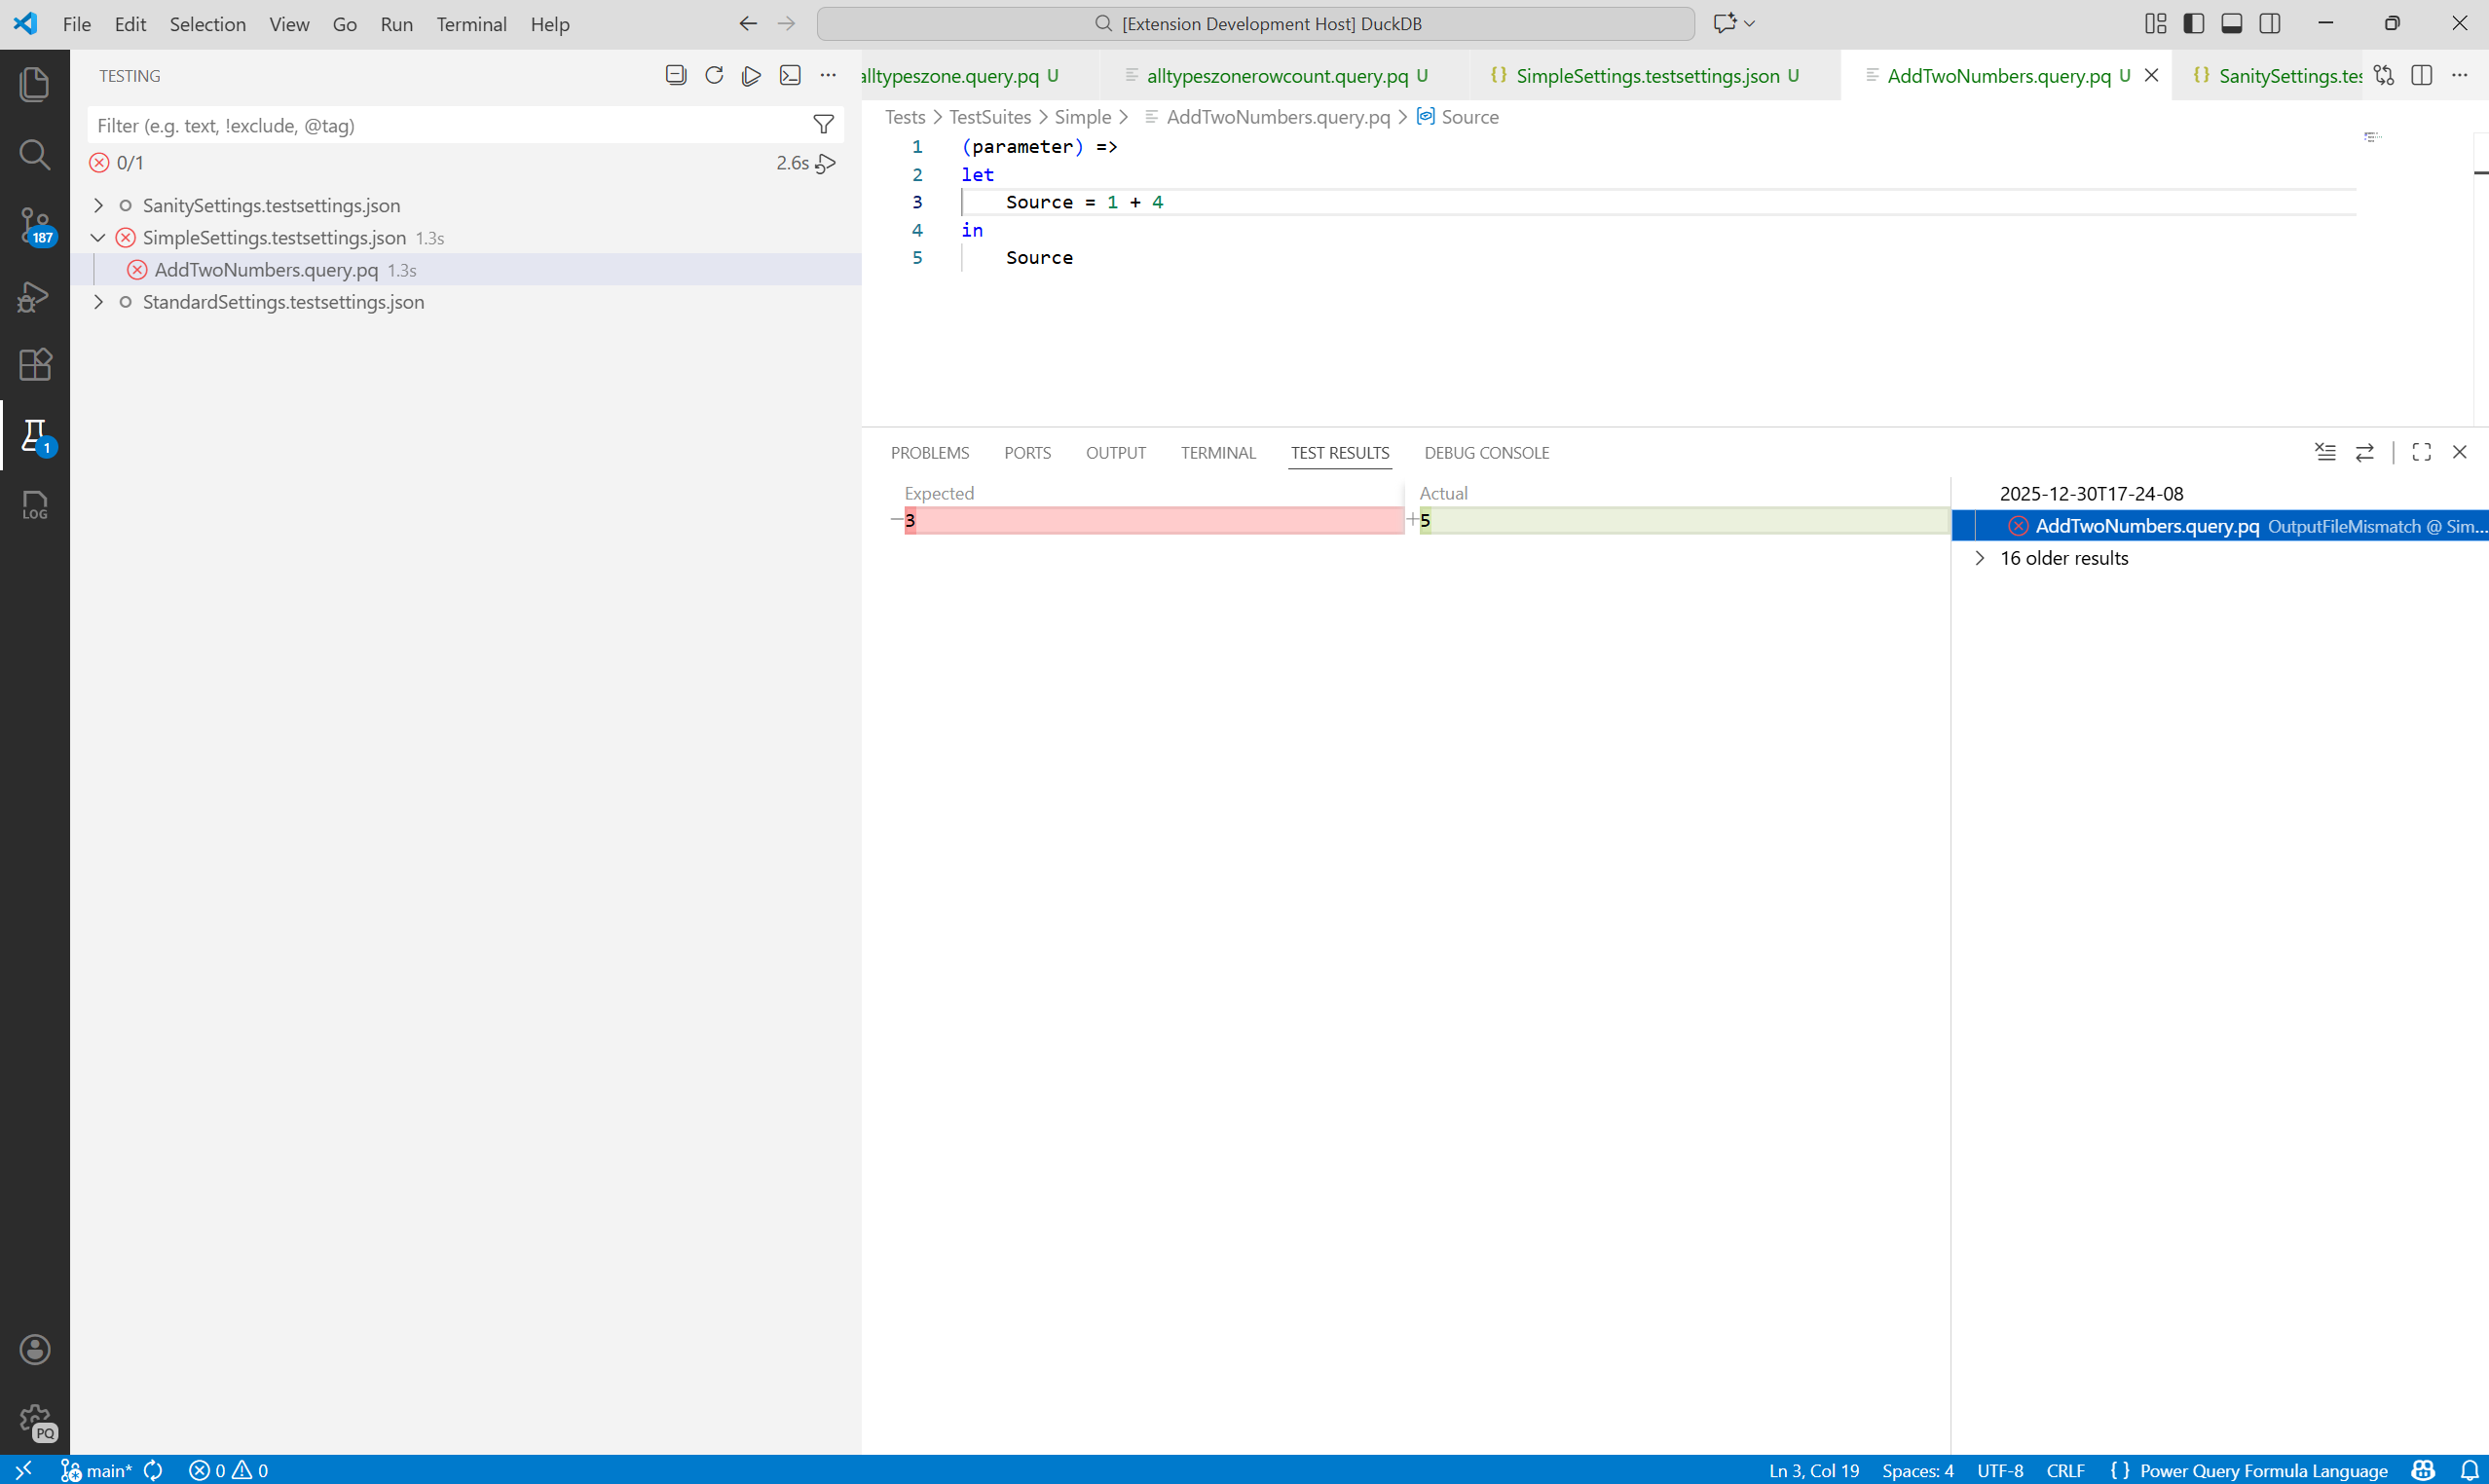The height and width of the screenshot is (1484, 2489).
Task: Open the Explorer view in activity bar
Action: [35, 83]
